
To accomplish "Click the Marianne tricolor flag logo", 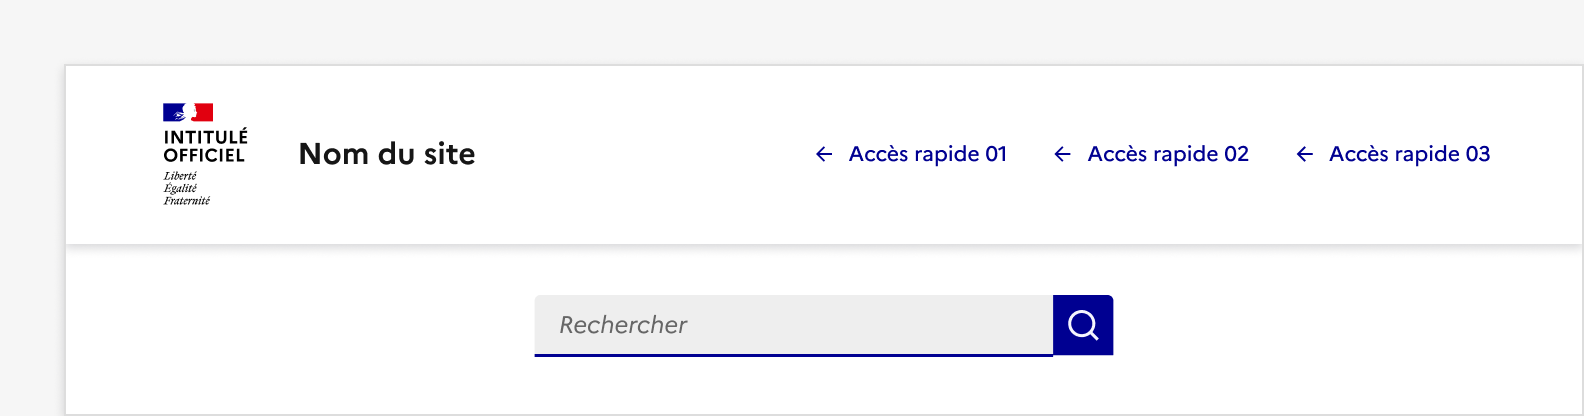I will pyautogui.click(x=188, y=112).
